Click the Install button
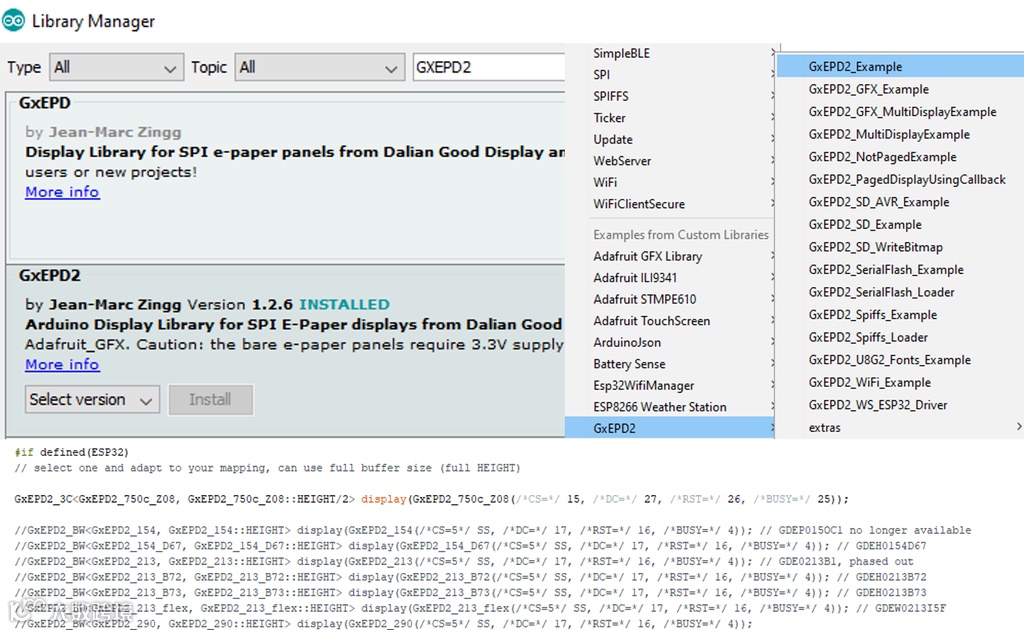 210,400
